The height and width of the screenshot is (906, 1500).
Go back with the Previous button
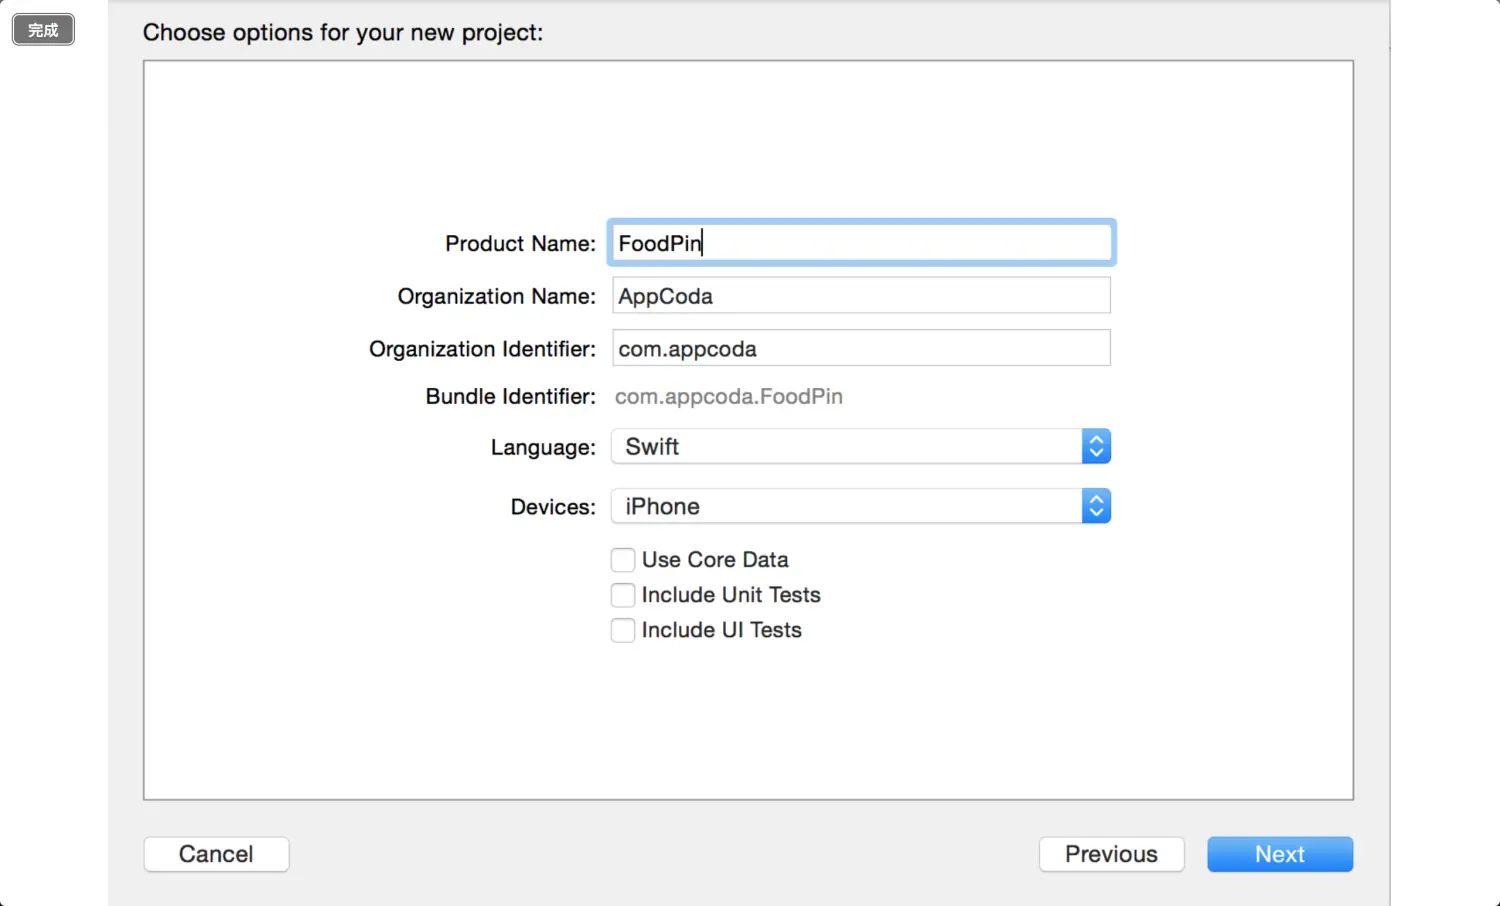(x=1111, y=854)
